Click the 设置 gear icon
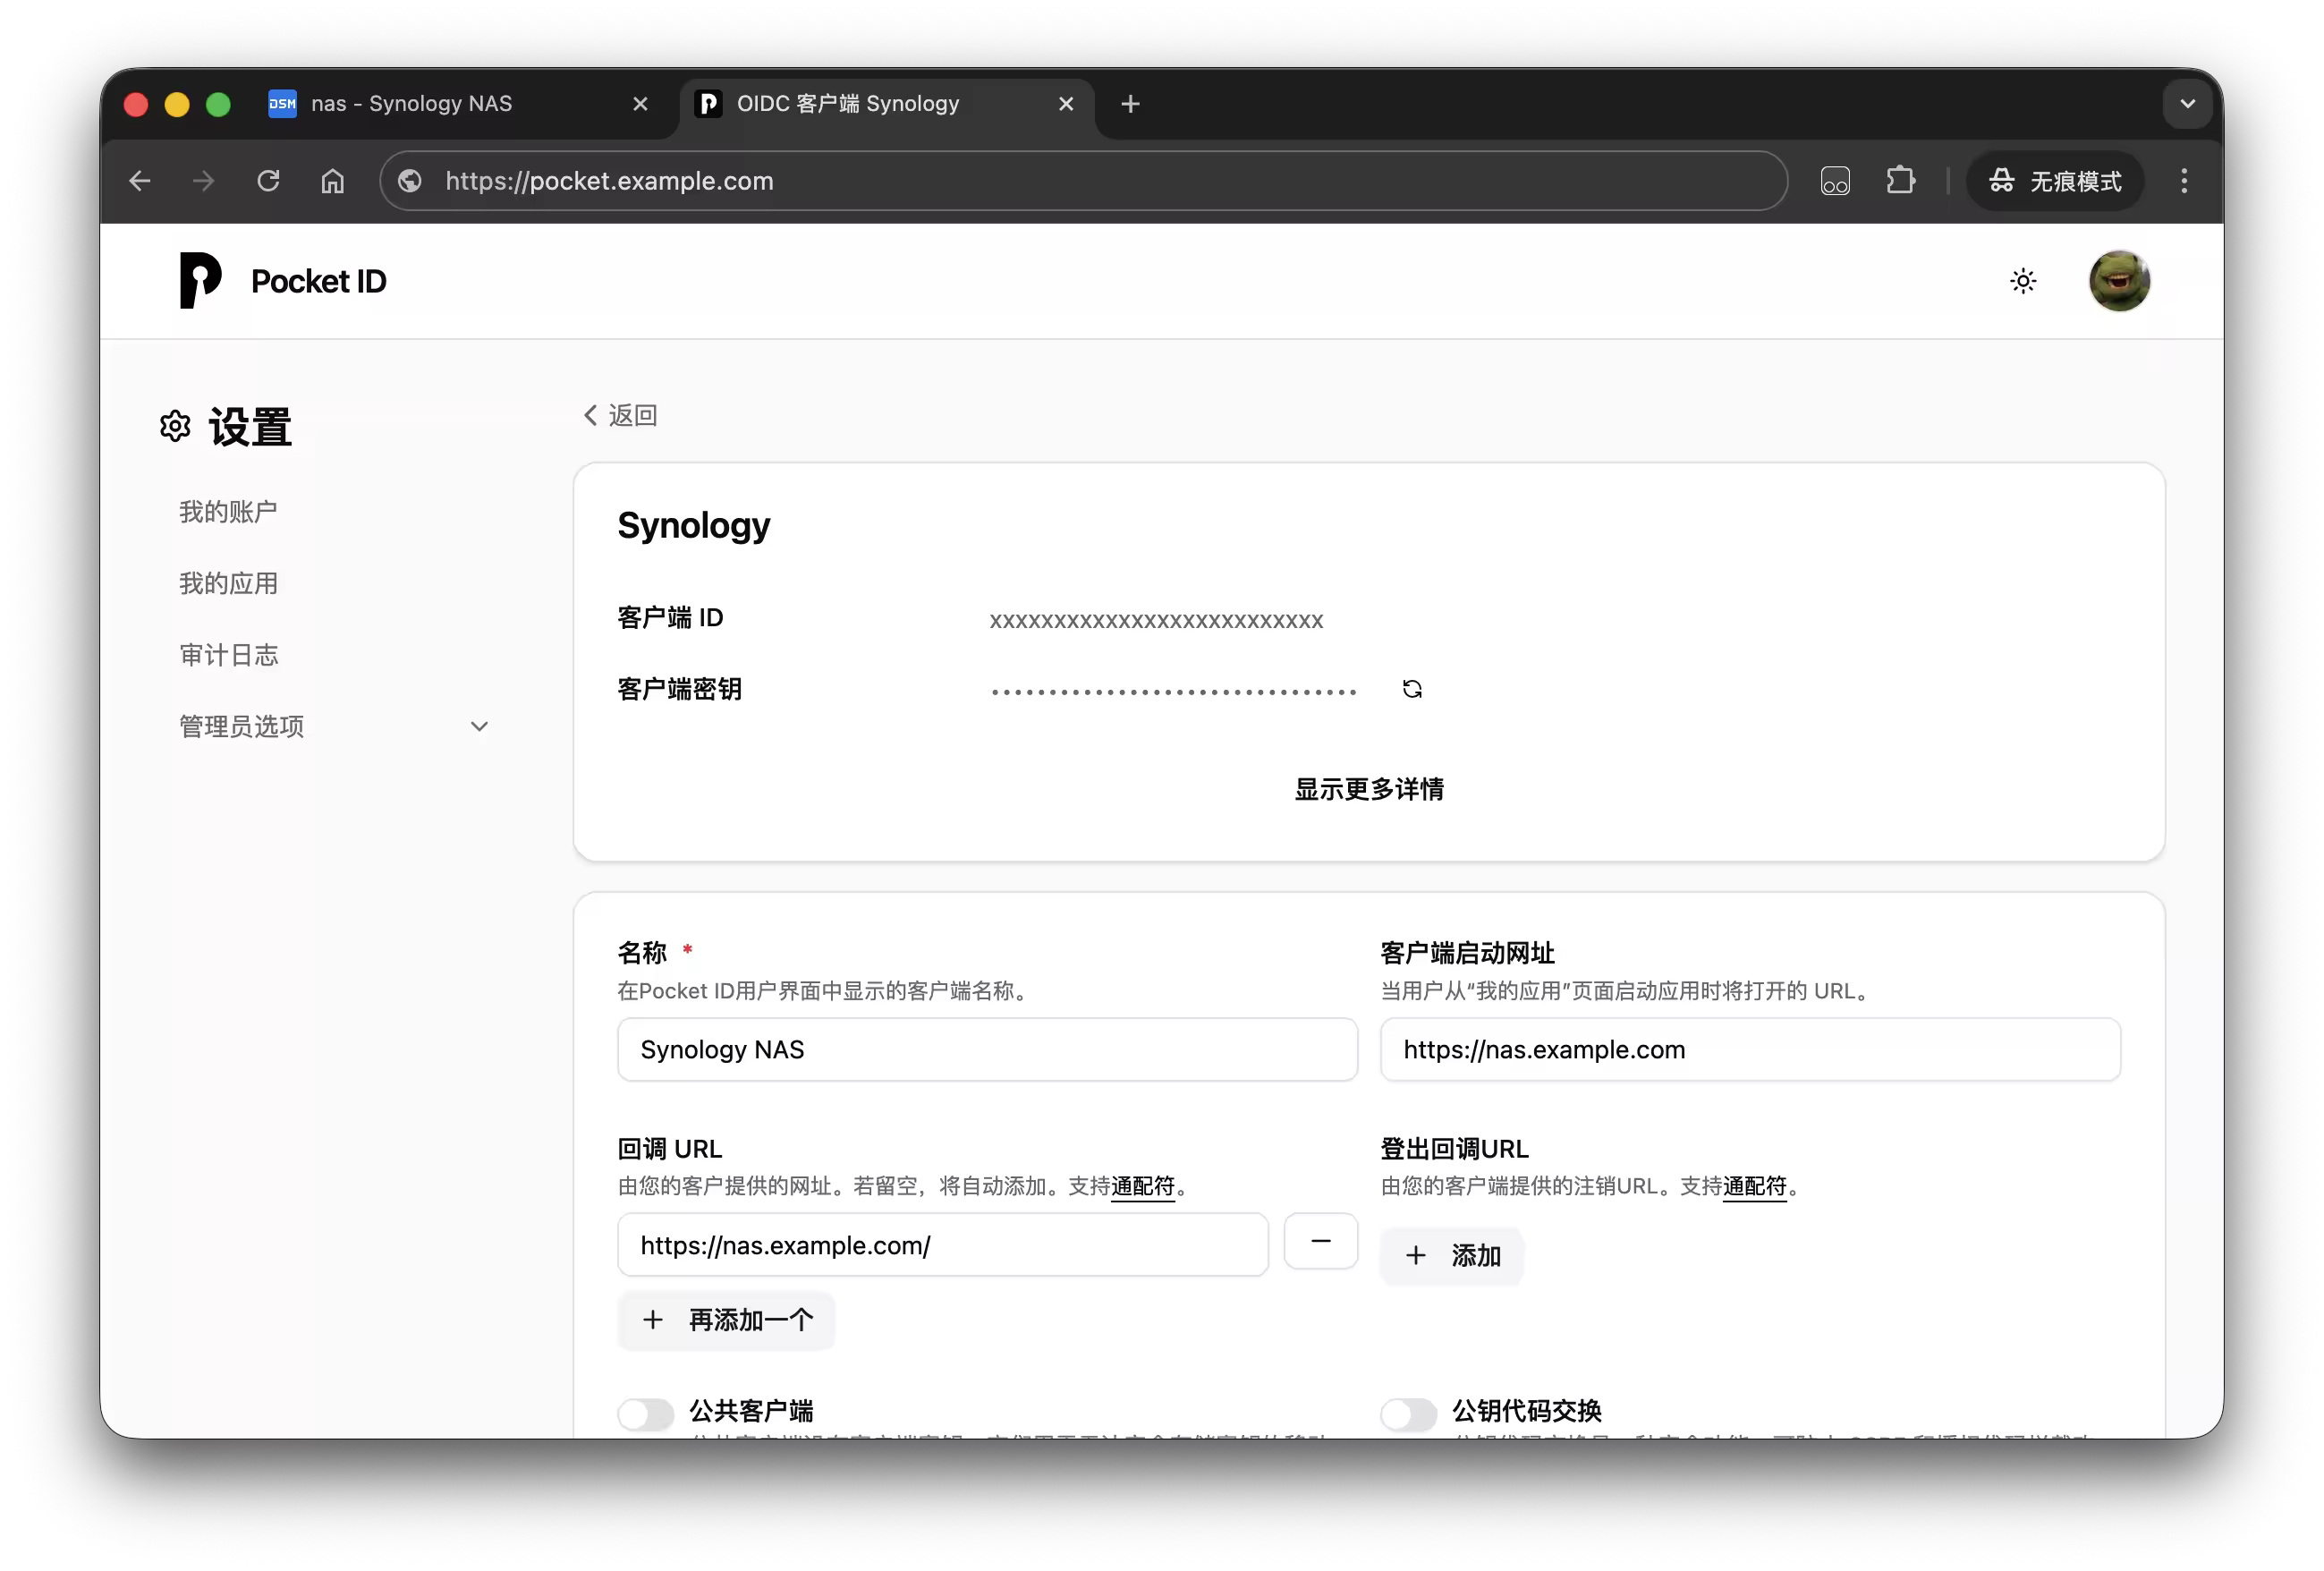 tap(175, 426)
